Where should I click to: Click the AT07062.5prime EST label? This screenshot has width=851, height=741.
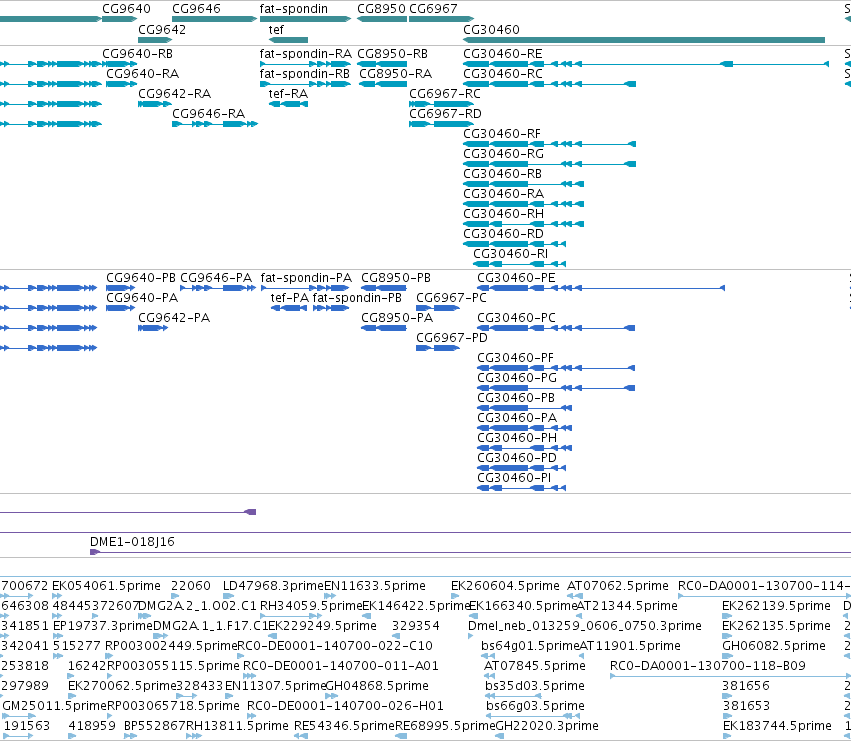[x=618, y=586]
